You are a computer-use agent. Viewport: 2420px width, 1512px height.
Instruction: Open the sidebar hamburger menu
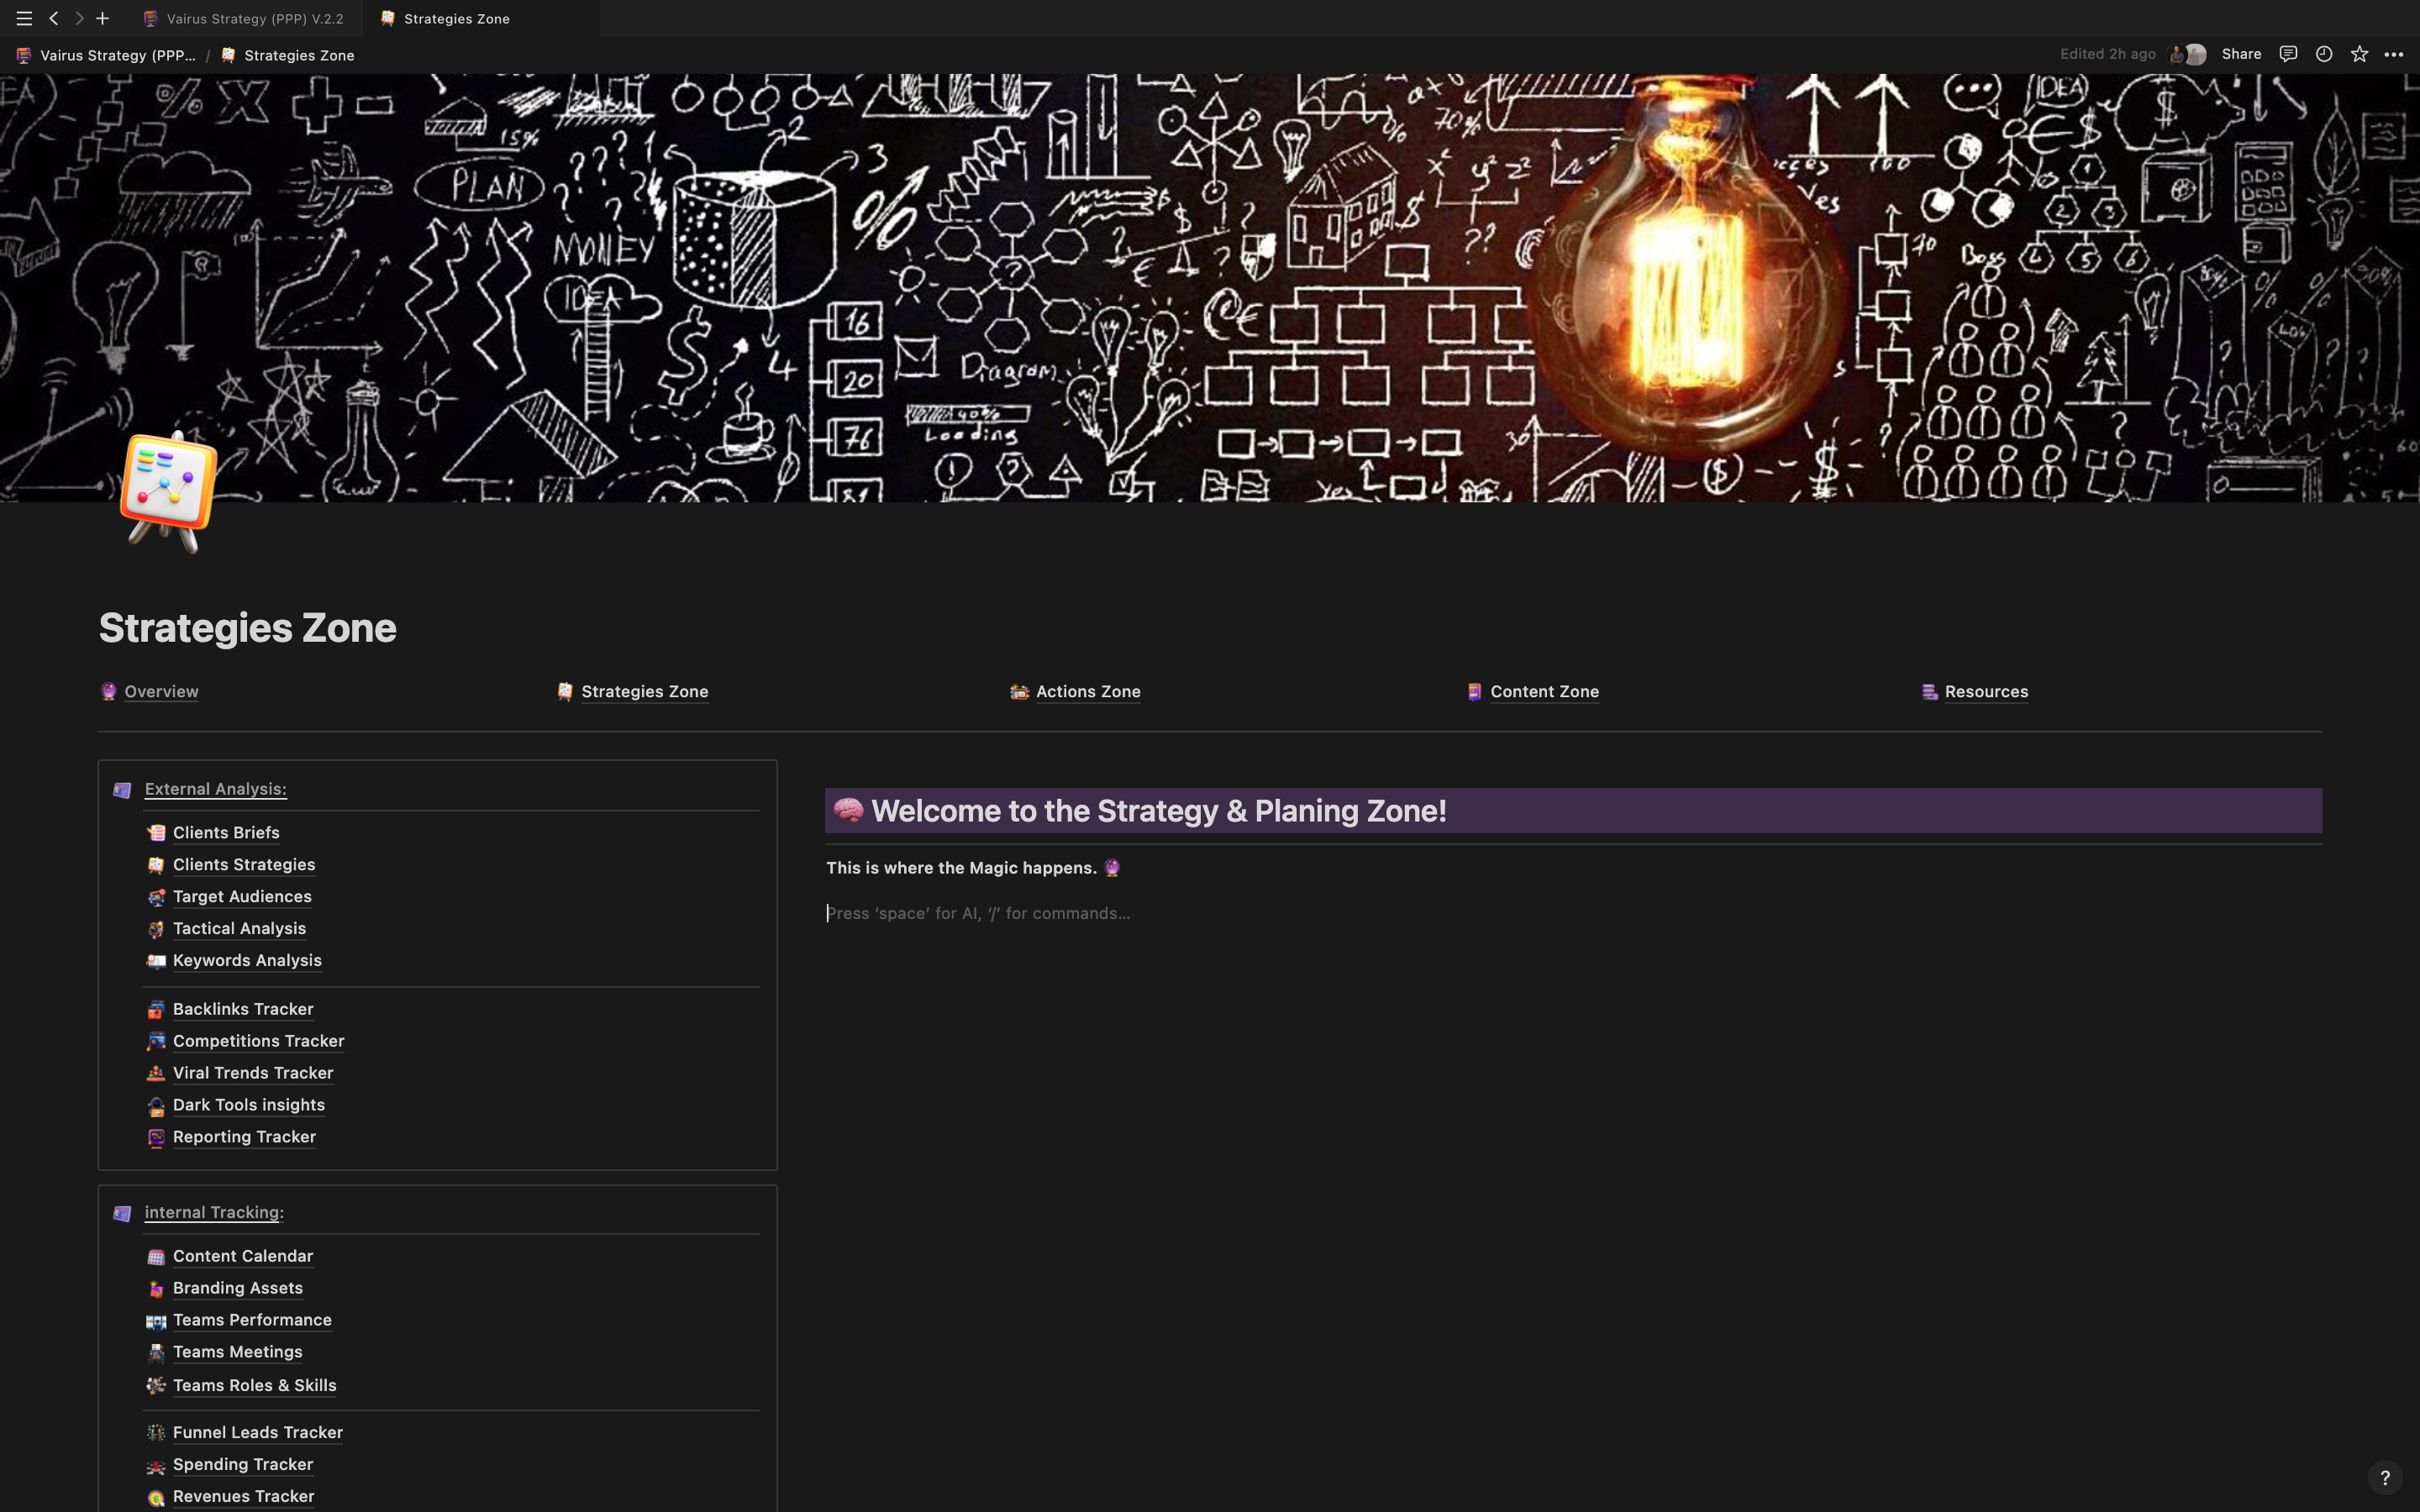click(24, 18)
